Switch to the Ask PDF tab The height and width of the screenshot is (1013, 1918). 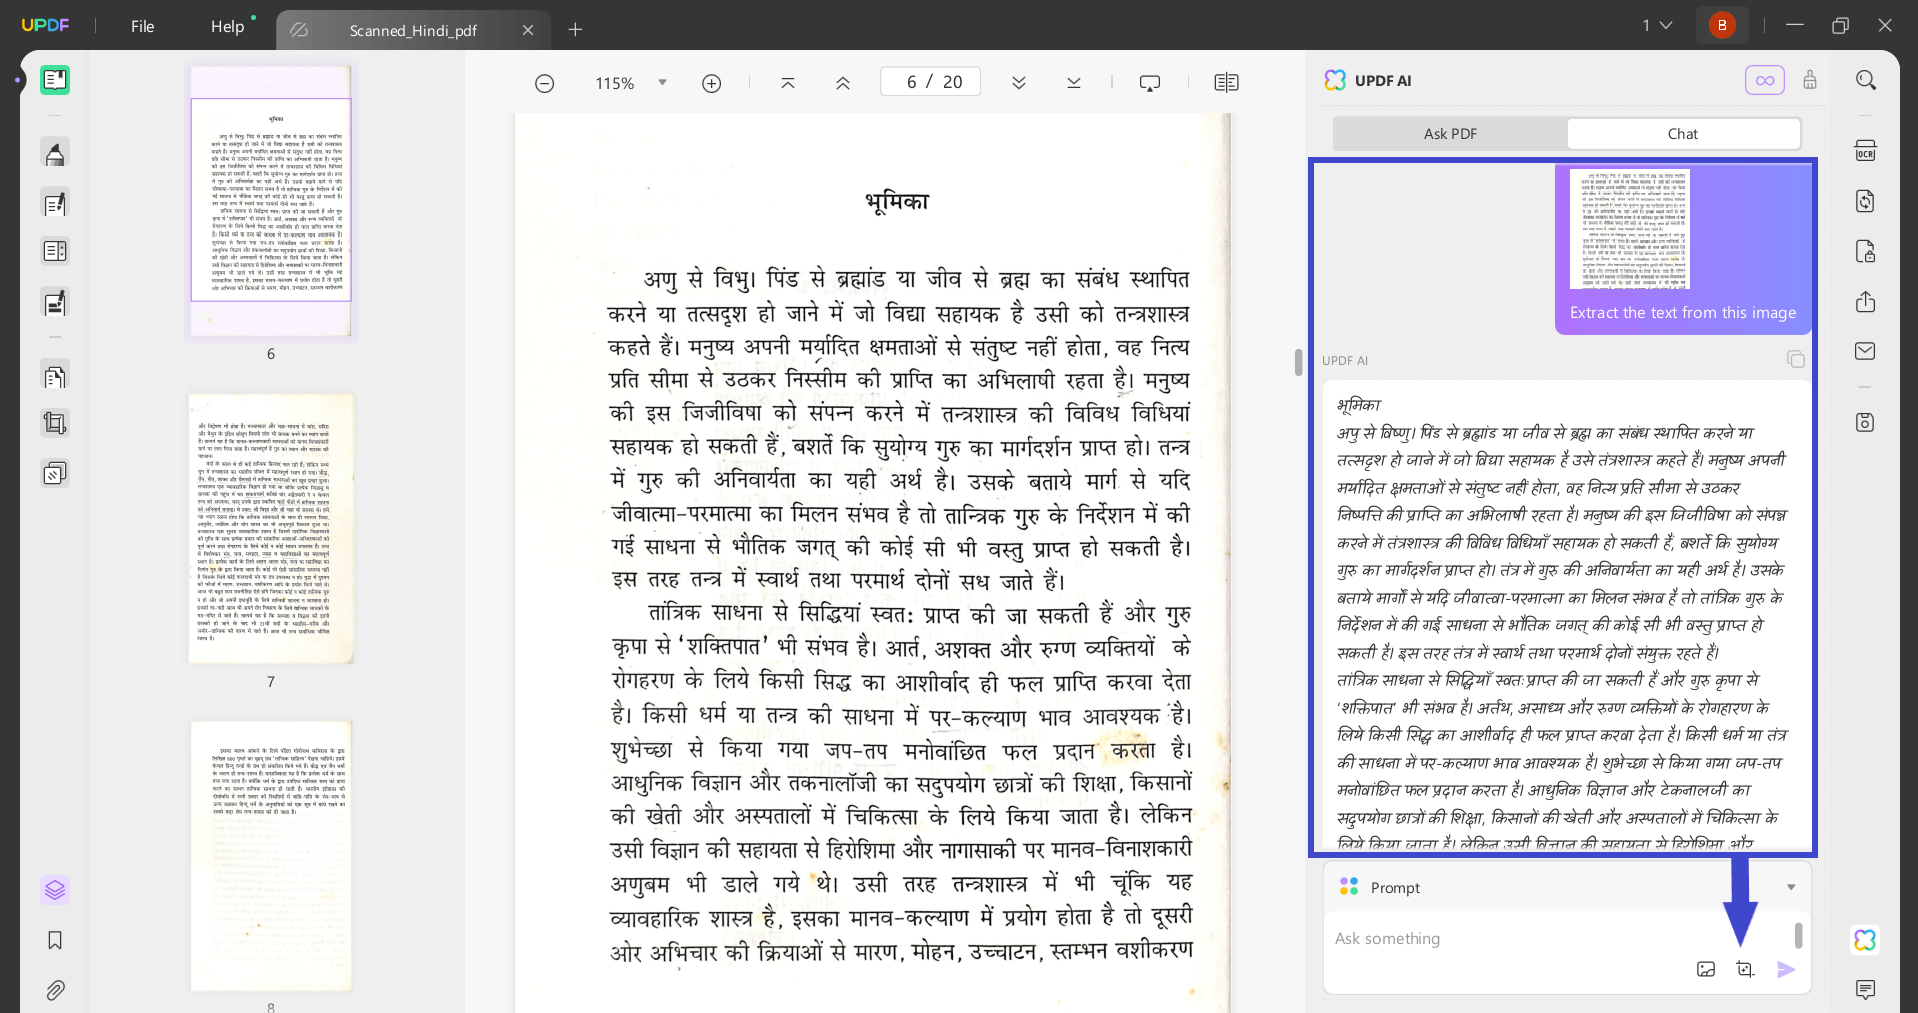pyautogui.click(x=1450, y=133)
